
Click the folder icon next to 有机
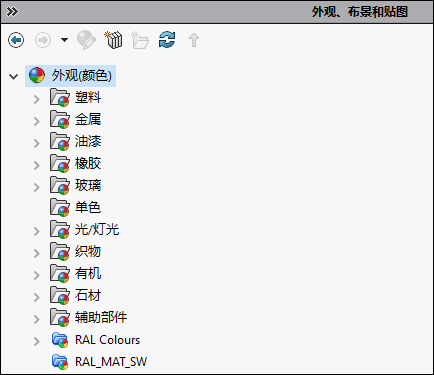60,273
